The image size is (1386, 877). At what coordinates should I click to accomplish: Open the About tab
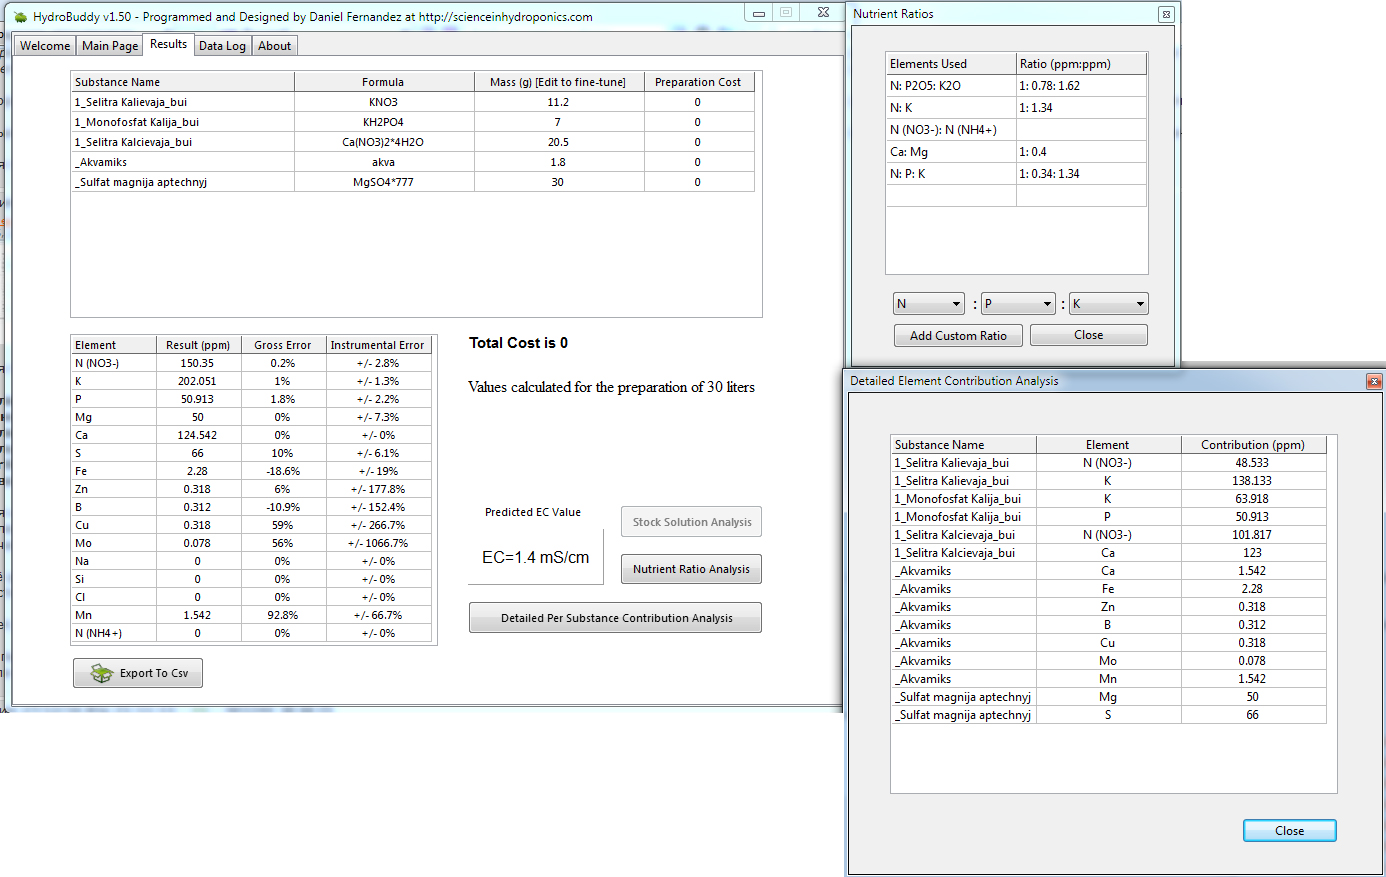[x=274, y=46]
